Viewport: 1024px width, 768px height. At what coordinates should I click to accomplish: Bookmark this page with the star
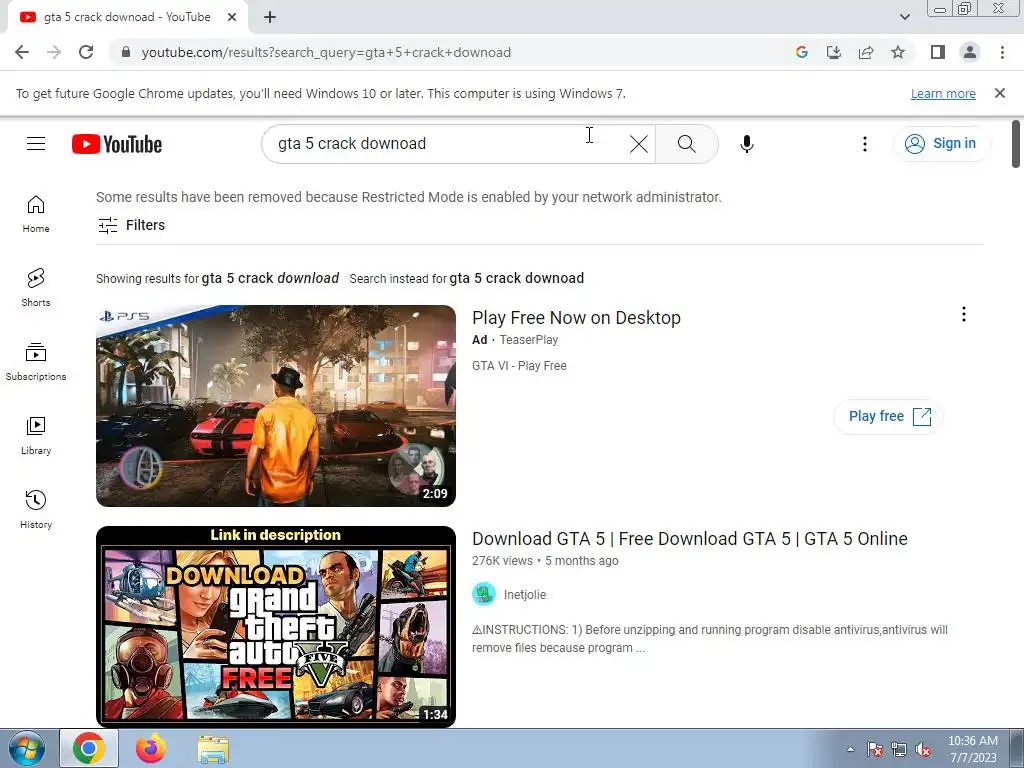(x=898, y=52)
